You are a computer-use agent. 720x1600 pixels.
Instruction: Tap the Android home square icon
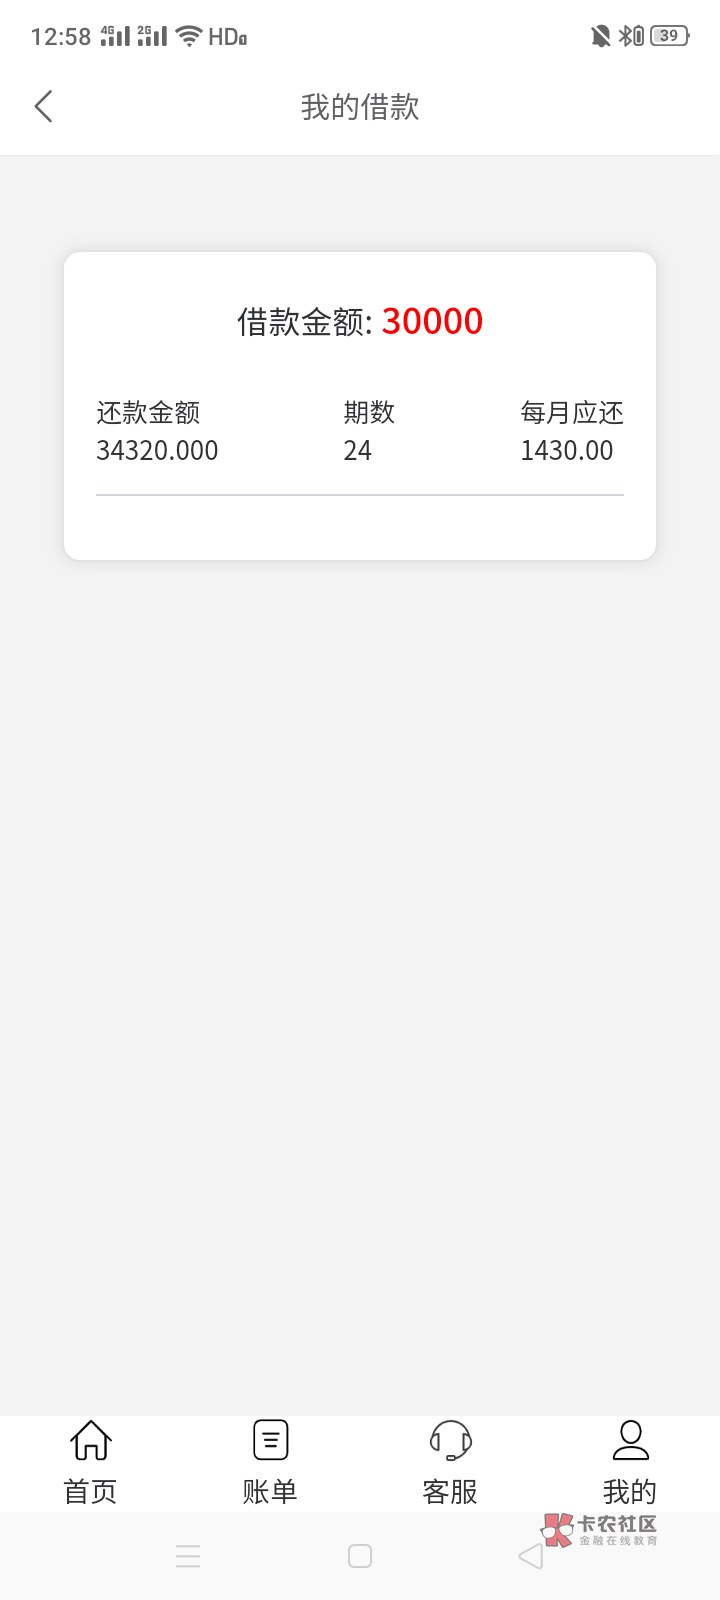coord(360,1556)
